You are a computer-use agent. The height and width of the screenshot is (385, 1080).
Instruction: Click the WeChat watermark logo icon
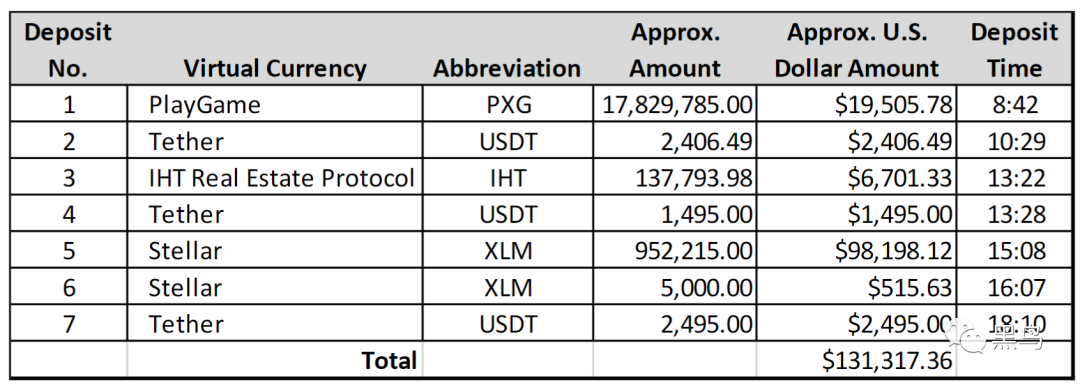coord(966,335)
